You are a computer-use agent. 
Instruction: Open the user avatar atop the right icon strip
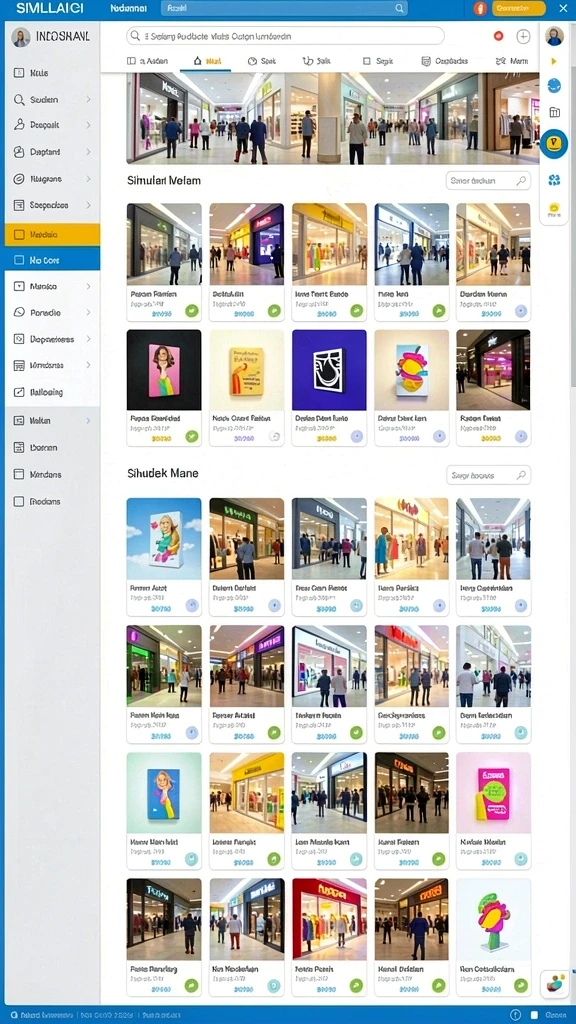554,36
